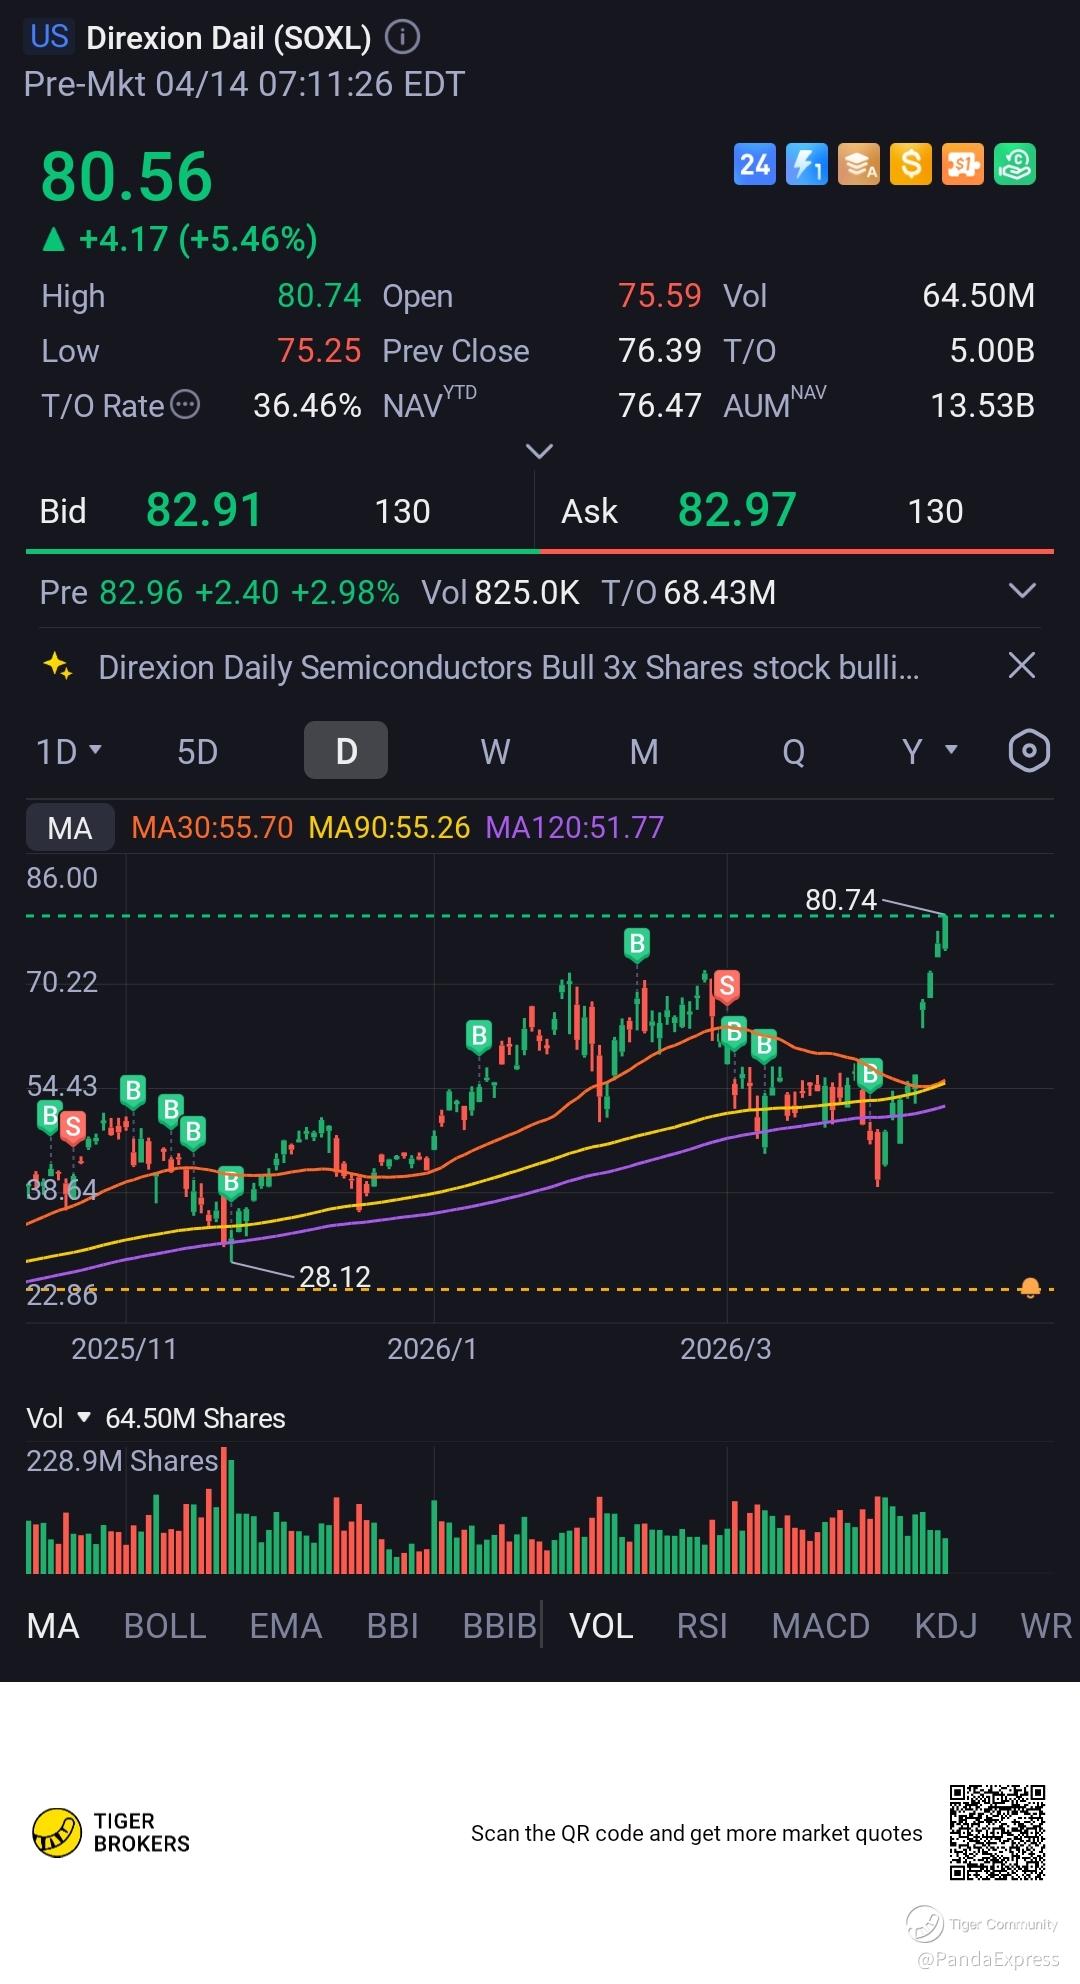Tap the stacked layers badge icon
This screenshot has height=1984, width=1080.
(859, 164)
